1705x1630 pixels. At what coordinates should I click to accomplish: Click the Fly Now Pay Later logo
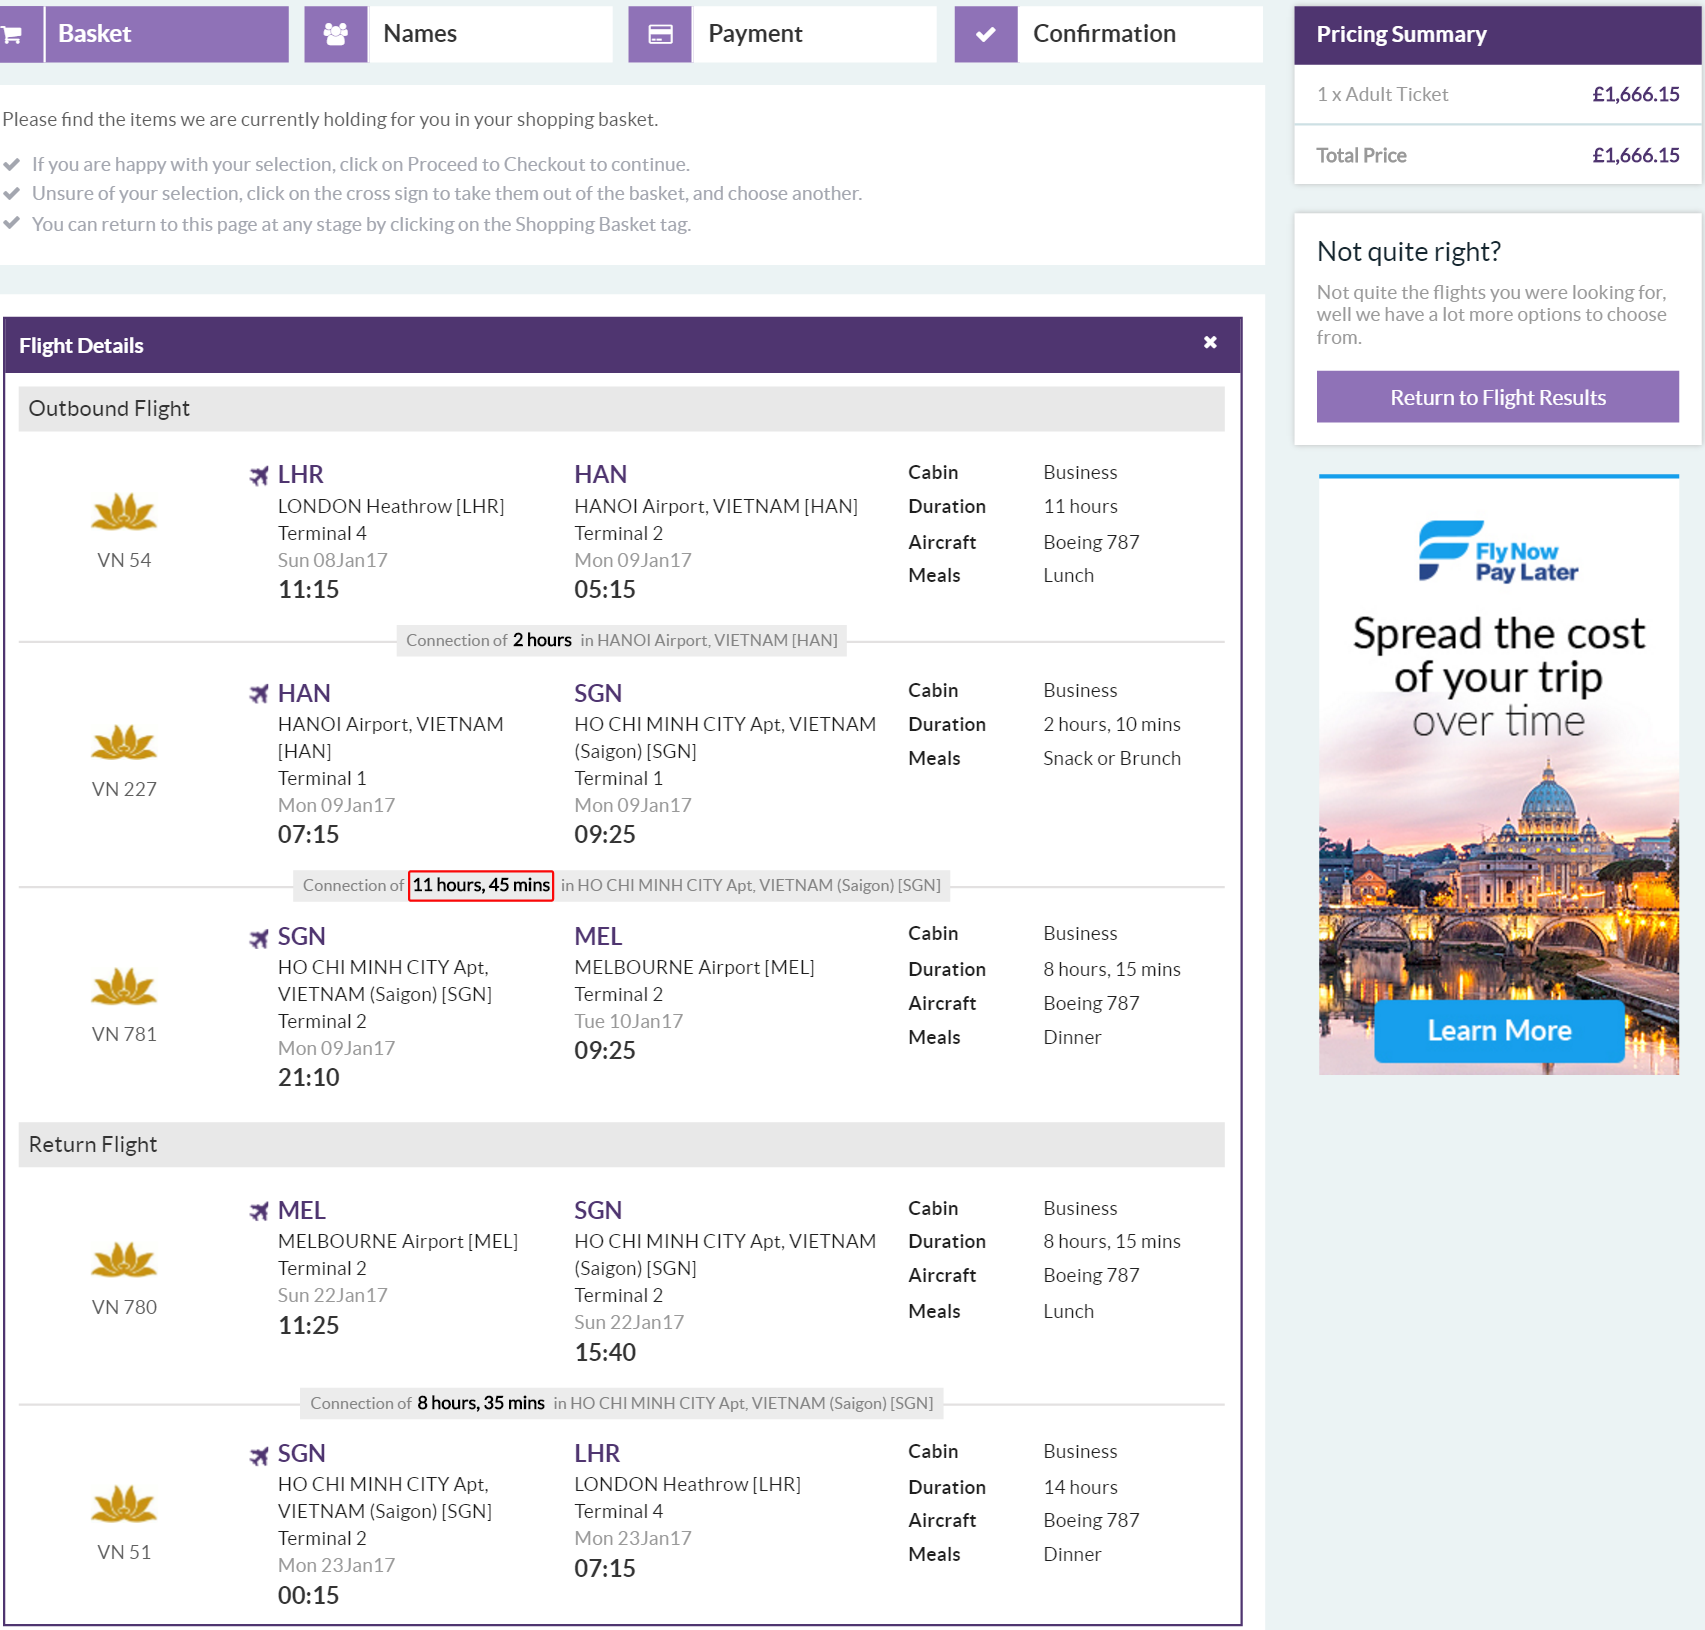tap(1498, 551)
